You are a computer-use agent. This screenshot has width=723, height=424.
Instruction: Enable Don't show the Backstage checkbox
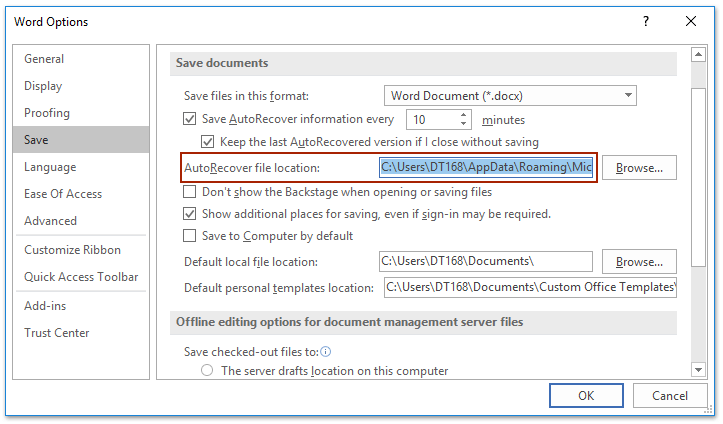click(190, 191)
